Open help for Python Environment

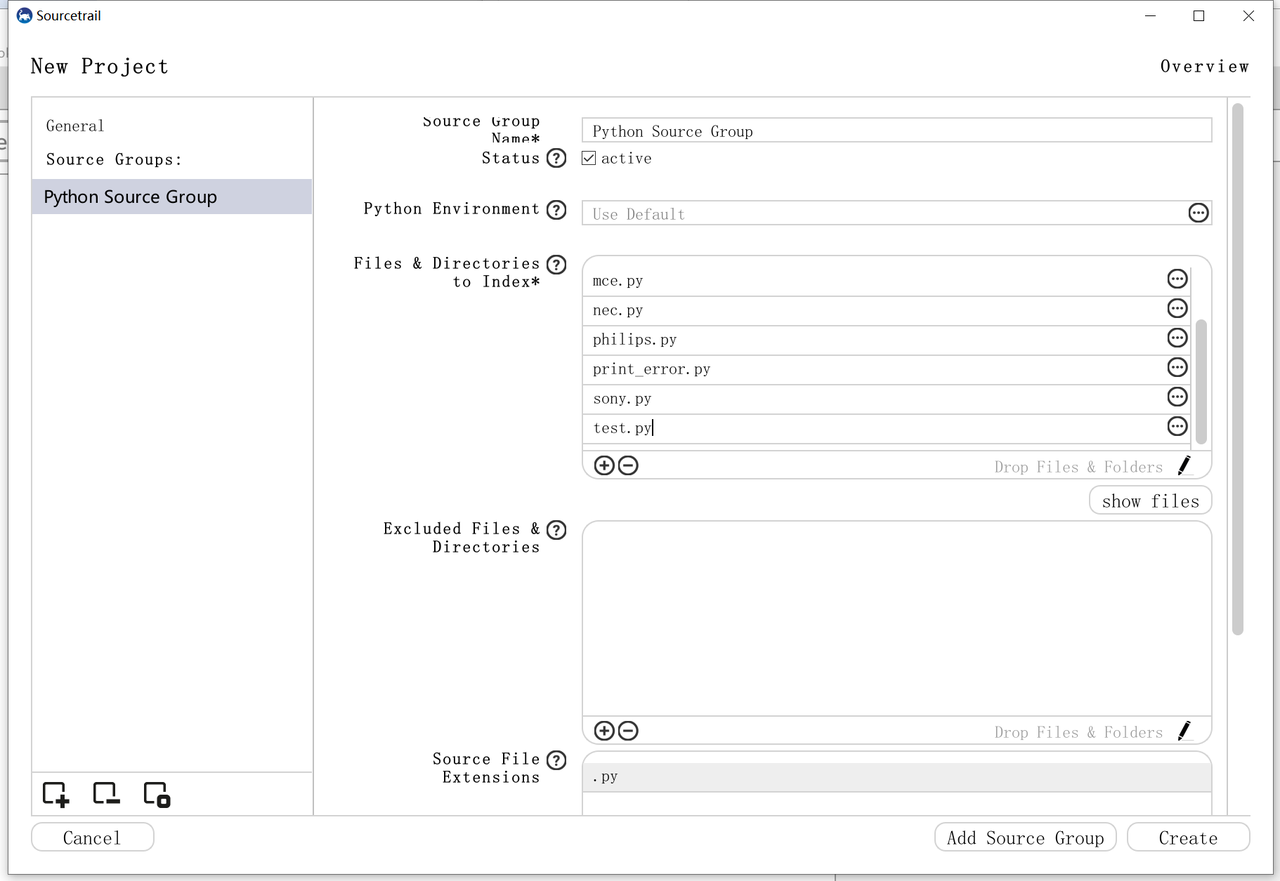coord(557,209)
